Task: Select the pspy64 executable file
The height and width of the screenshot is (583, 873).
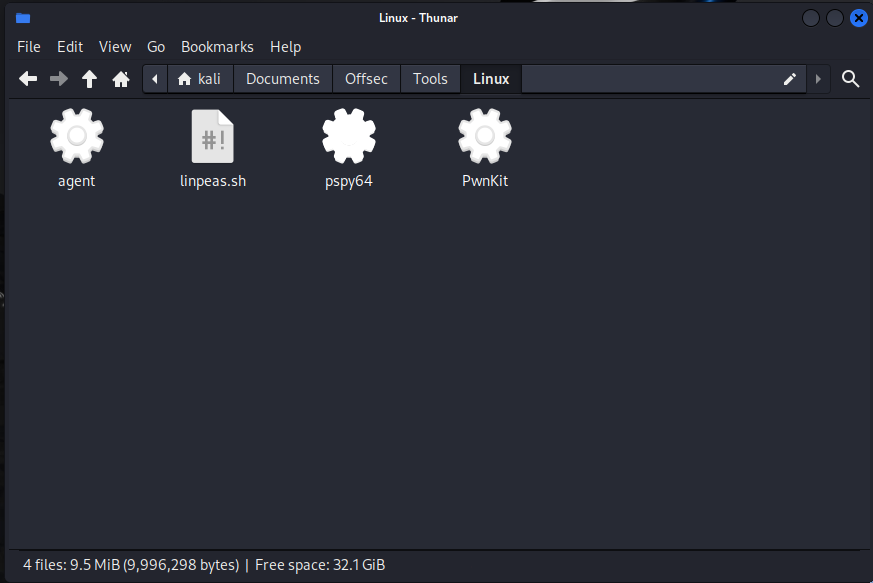Action: (349, 149)
